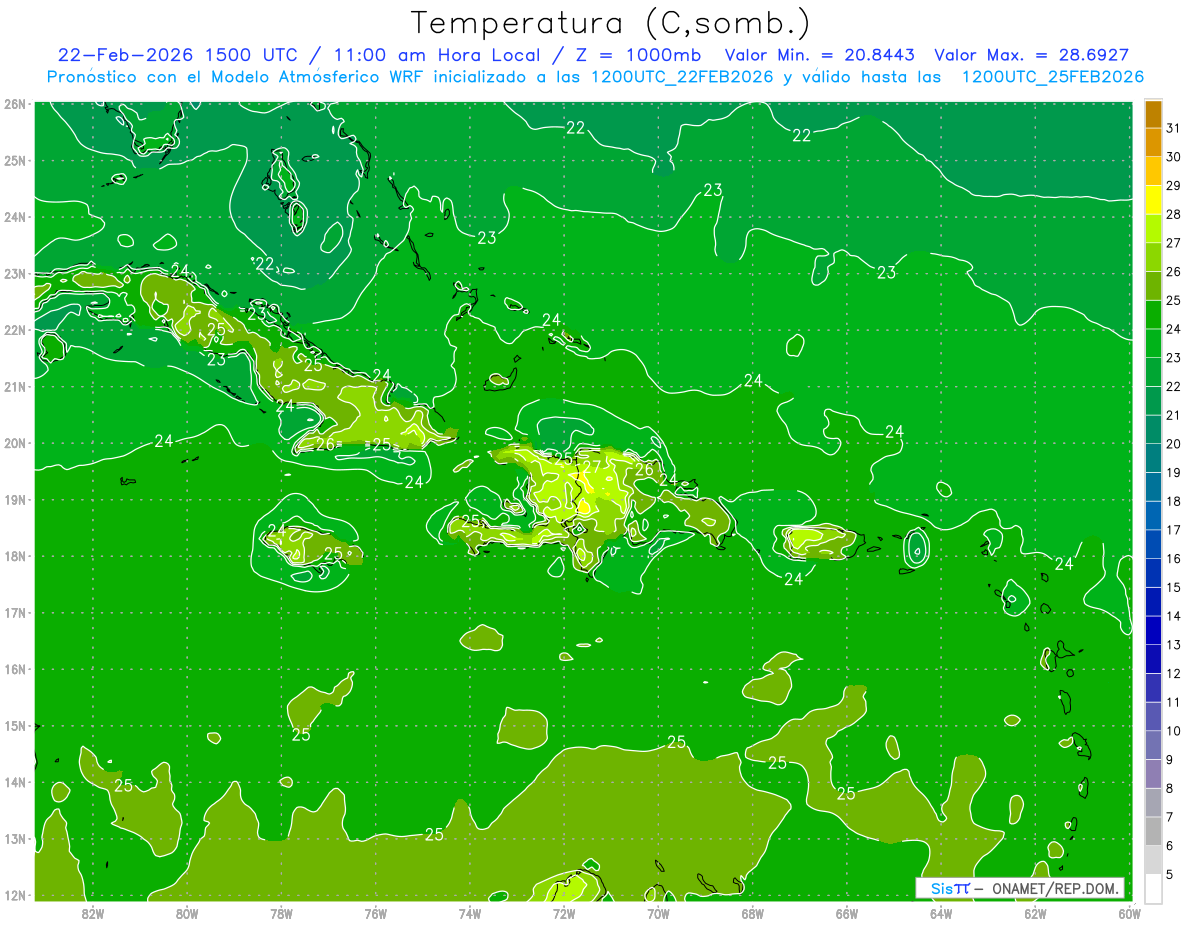
Task: Click the 23N latitude axis label
Action: coord(14,273)
